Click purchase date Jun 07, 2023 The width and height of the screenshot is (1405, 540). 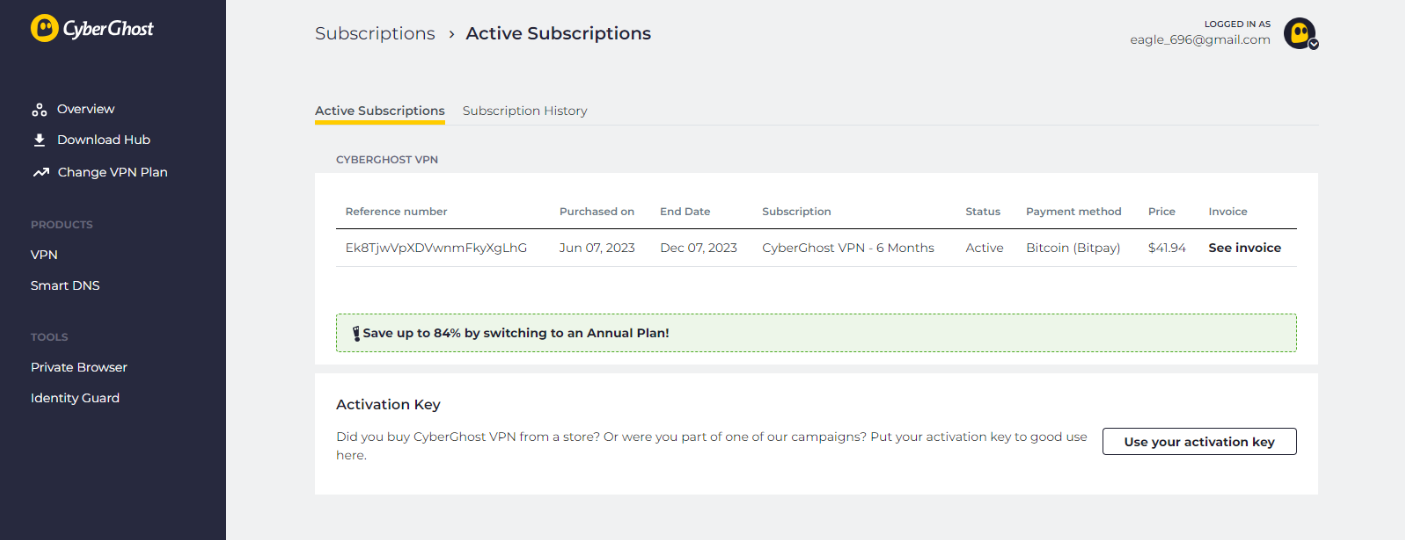597,248
